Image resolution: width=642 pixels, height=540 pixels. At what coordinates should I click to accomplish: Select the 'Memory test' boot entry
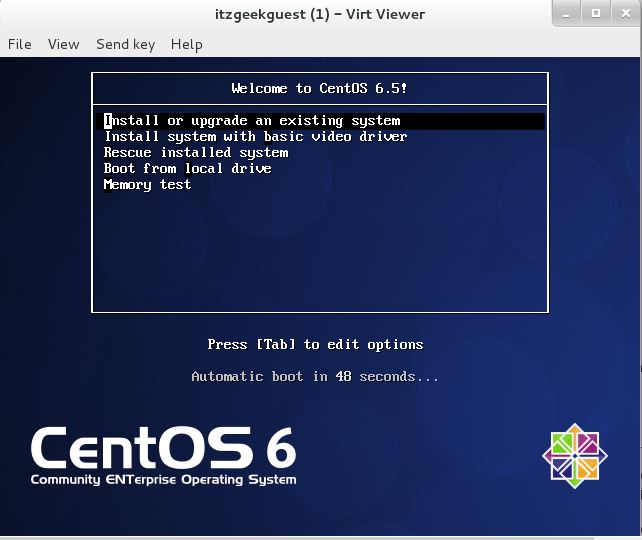coord(147,185)
